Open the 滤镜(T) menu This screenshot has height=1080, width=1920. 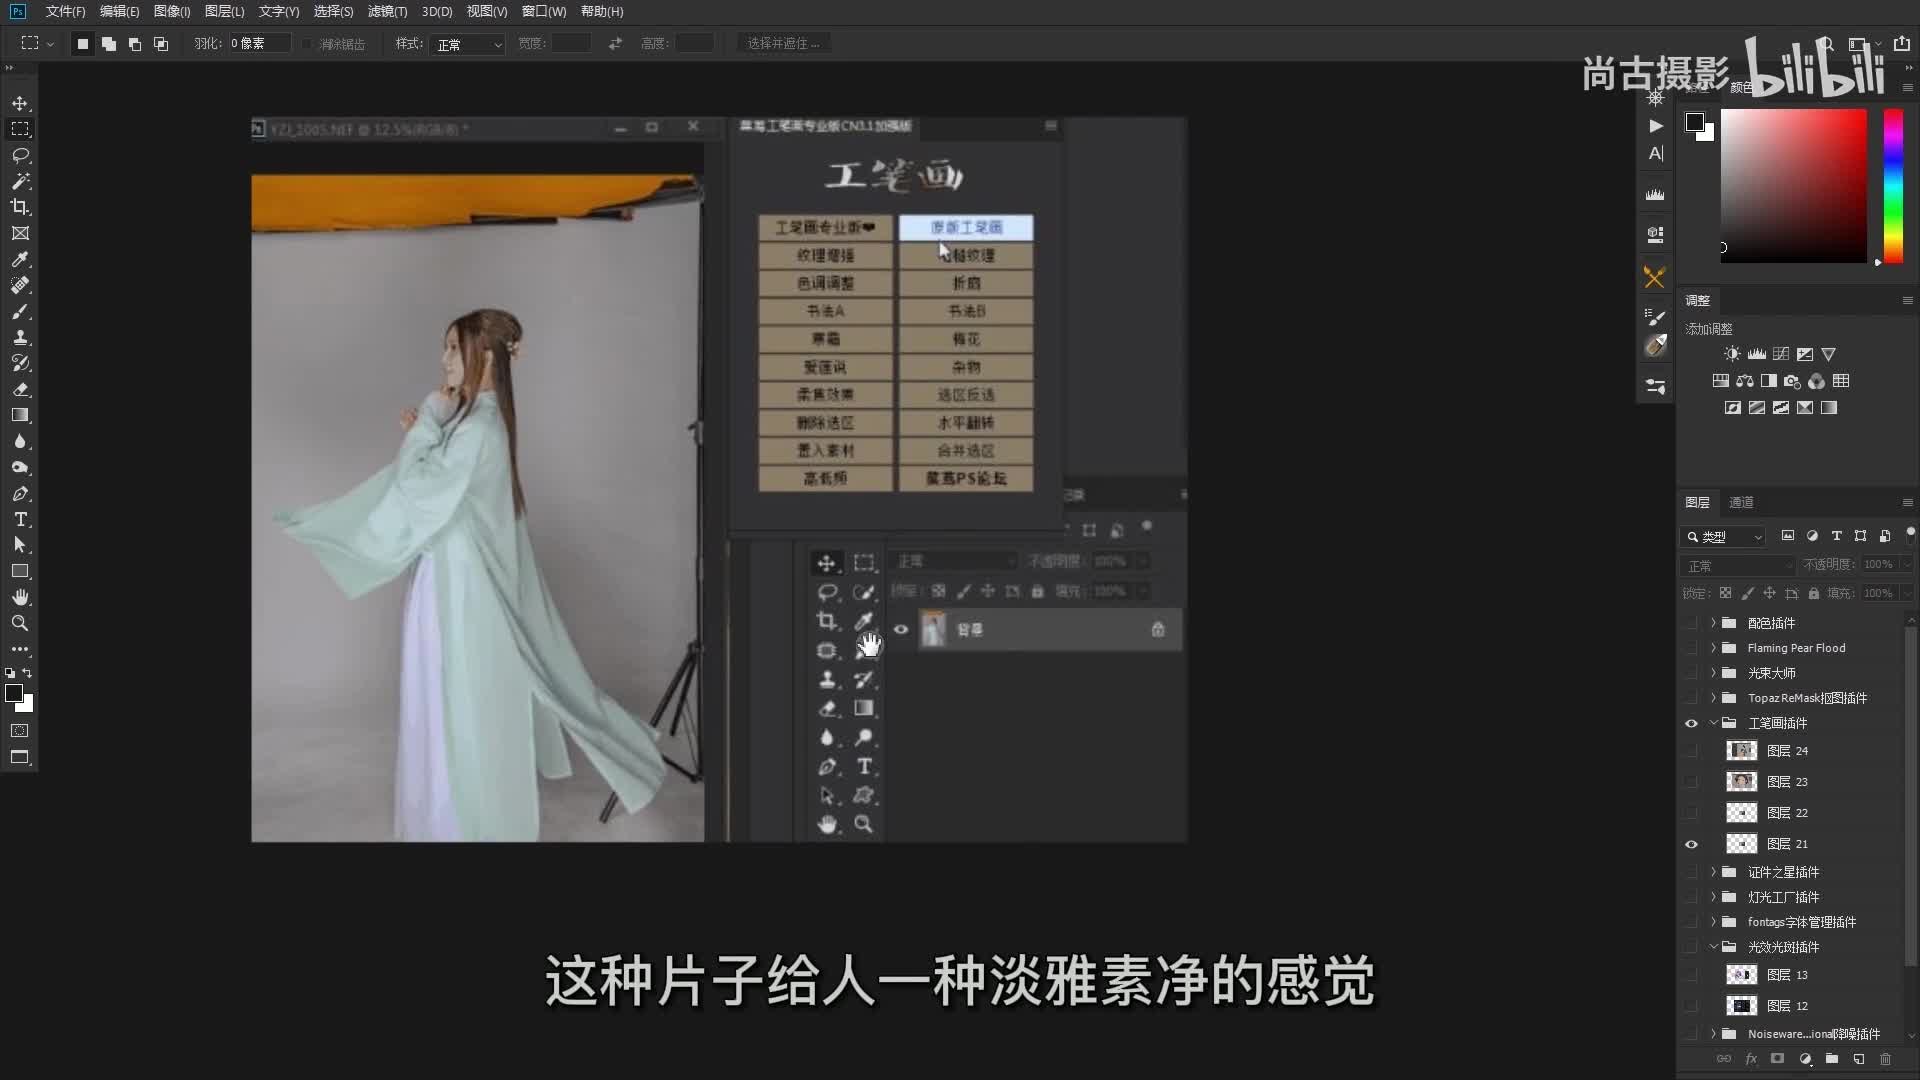click(387, 12)
